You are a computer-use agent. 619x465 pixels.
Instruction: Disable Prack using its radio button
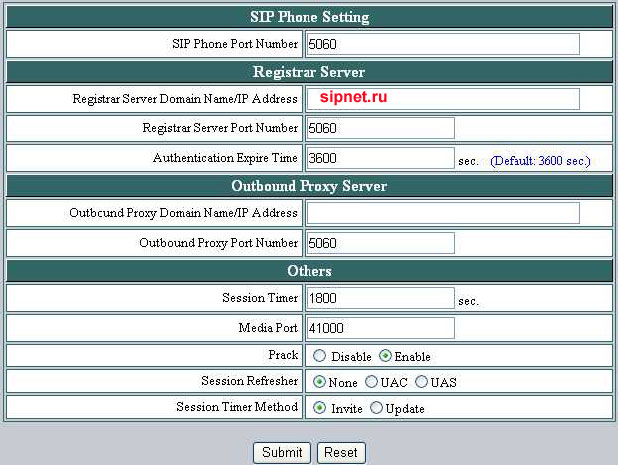click(x=320, y=356)
